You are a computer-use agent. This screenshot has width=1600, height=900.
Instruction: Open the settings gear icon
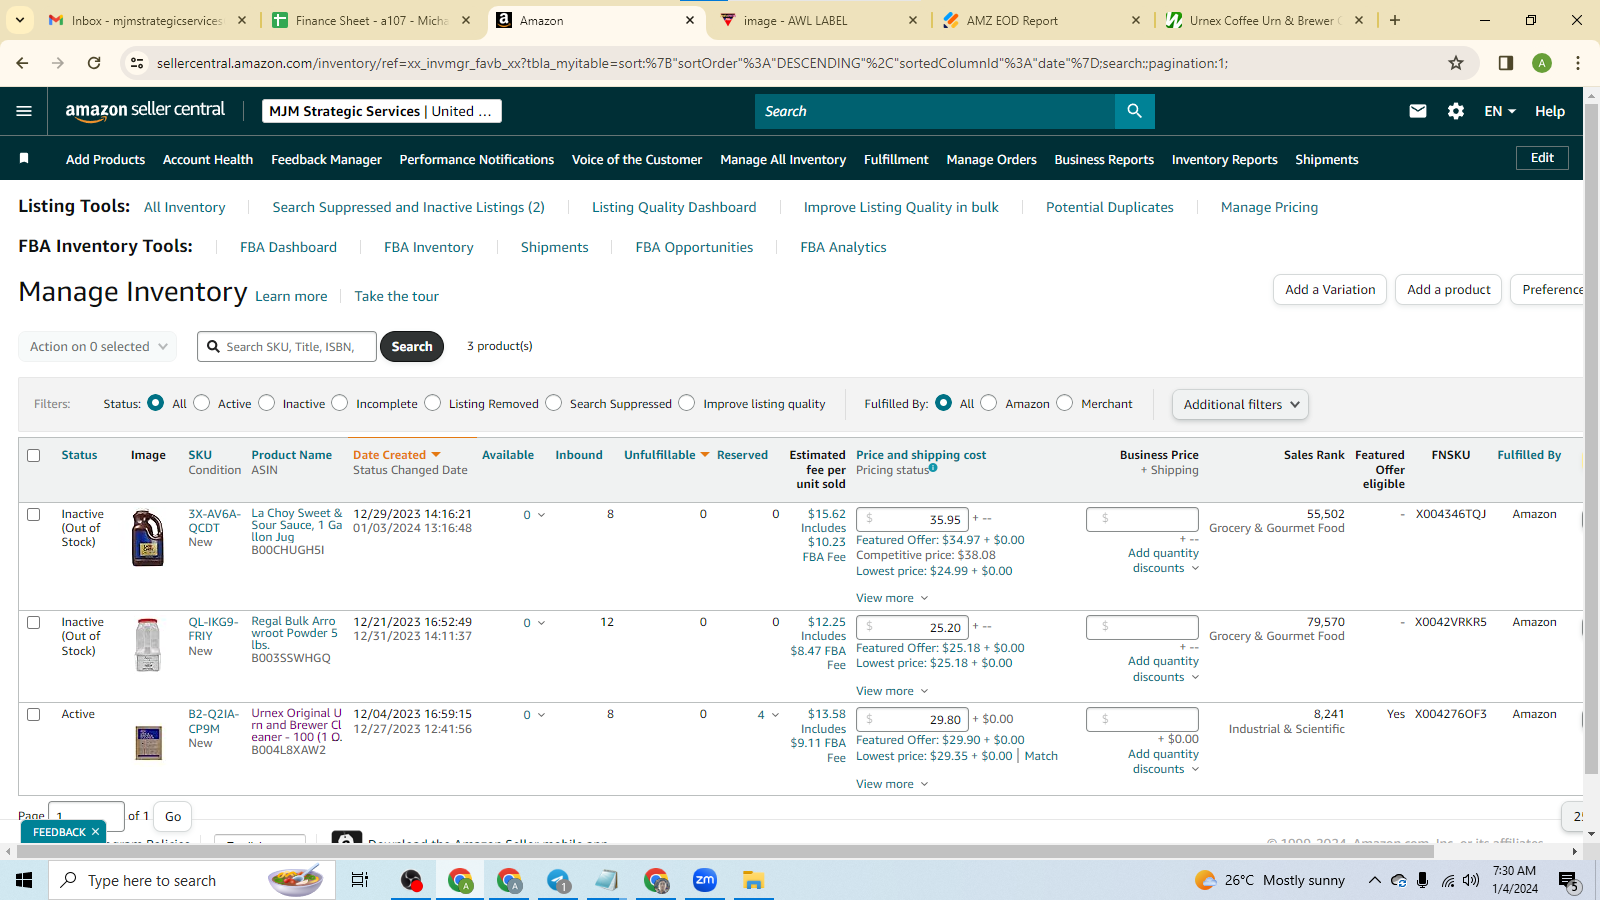1456,111
